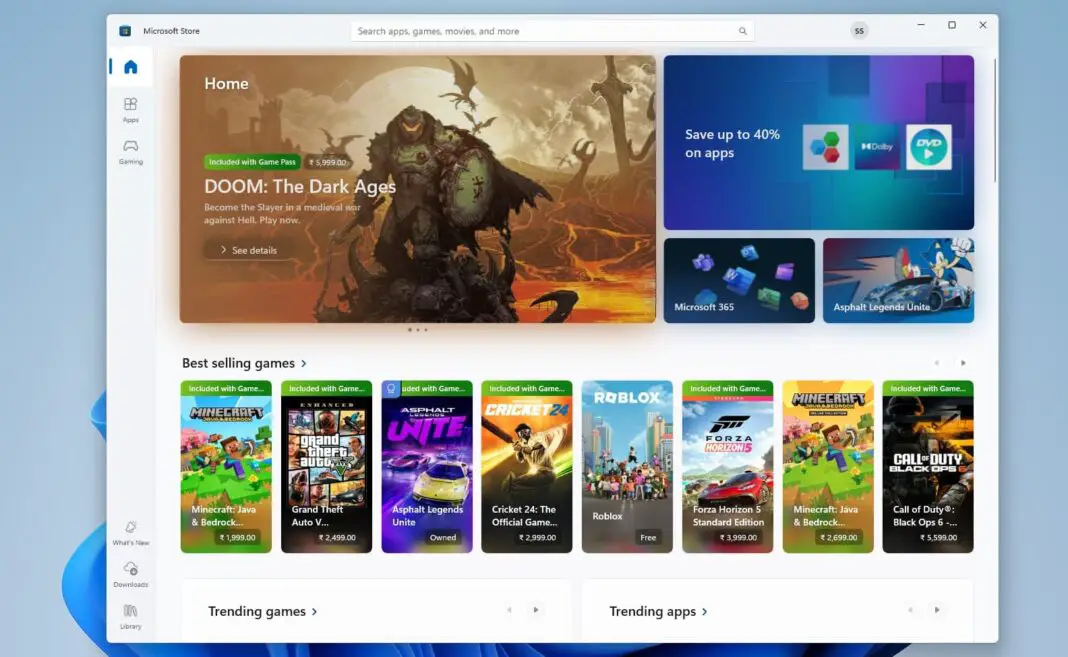Open the SS account profile

858,31
